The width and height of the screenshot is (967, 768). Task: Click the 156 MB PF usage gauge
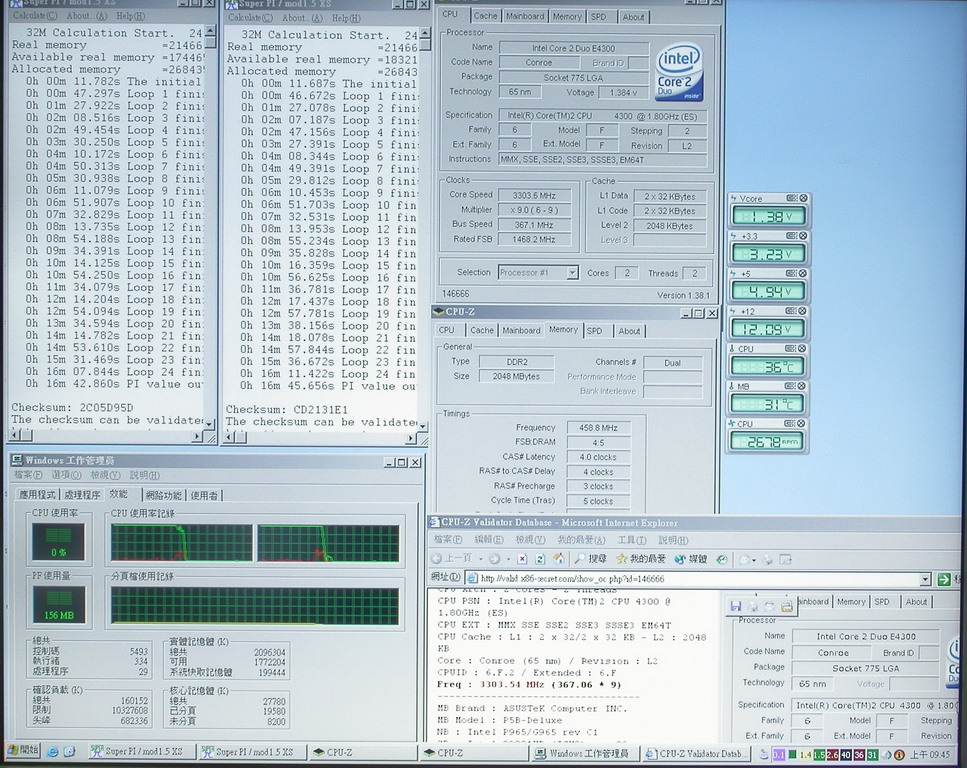59,604
